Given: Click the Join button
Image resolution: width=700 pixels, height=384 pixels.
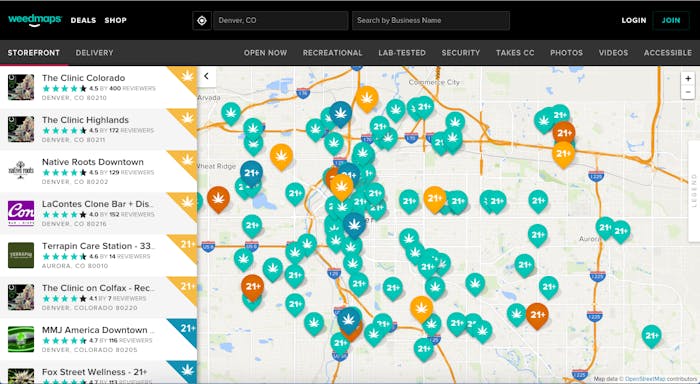Looking at the screenshot, I should coord(671,21).
